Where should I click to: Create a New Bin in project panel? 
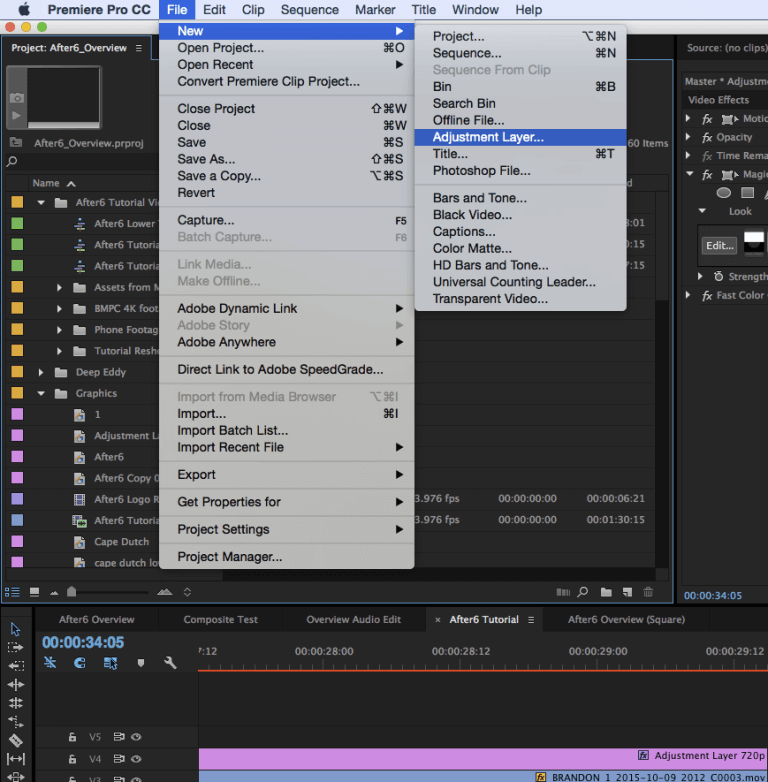point(606,592)
